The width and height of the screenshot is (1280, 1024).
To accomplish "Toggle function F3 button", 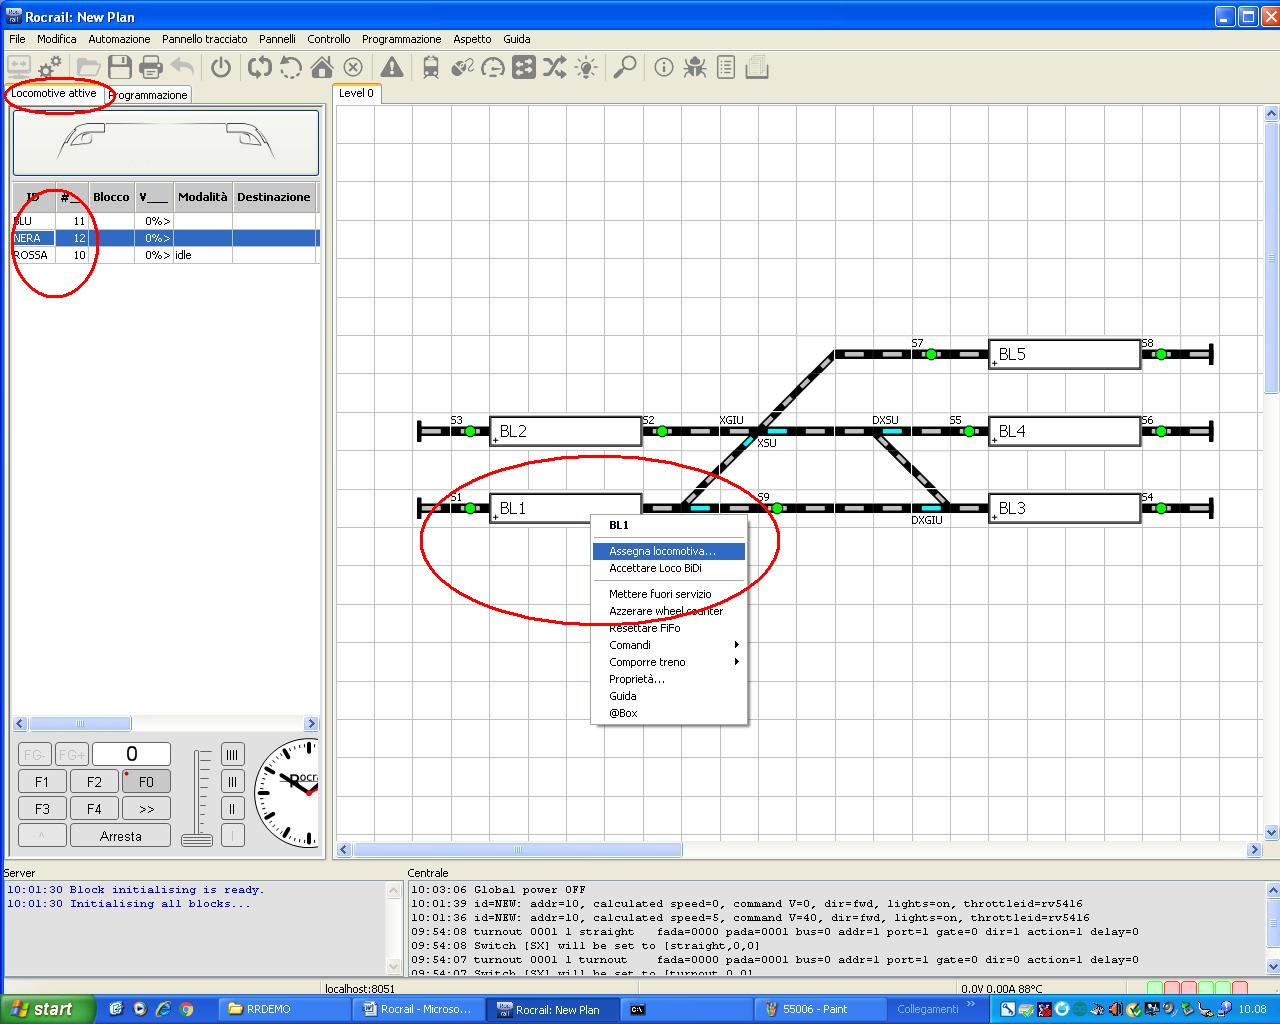I will [x=42, y=809].
